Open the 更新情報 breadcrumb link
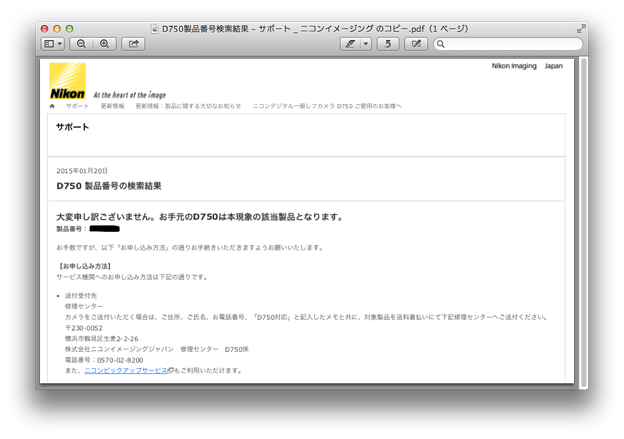The image size is (624, 439). pyautogui.click(x=112, y=106)
